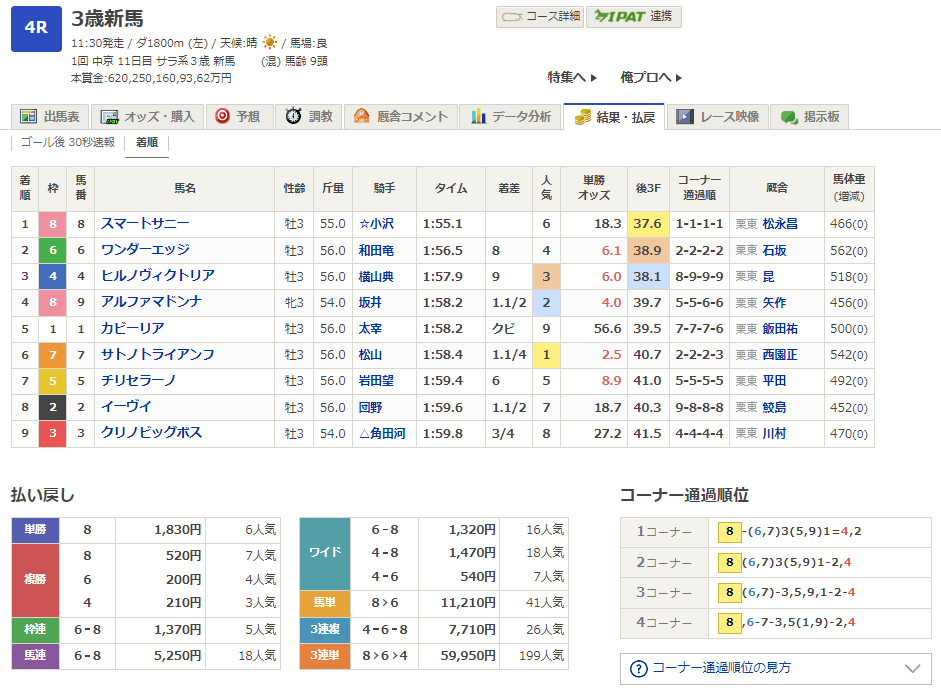Click the 出馬表 tab icon

28,117
